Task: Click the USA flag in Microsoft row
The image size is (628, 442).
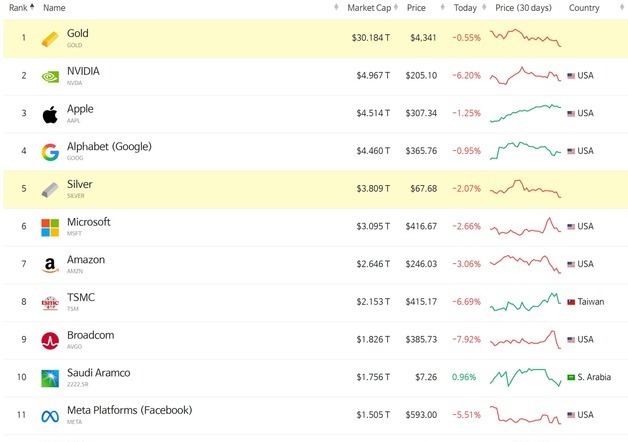Action: pyautogui.click(x=571, y=227)
